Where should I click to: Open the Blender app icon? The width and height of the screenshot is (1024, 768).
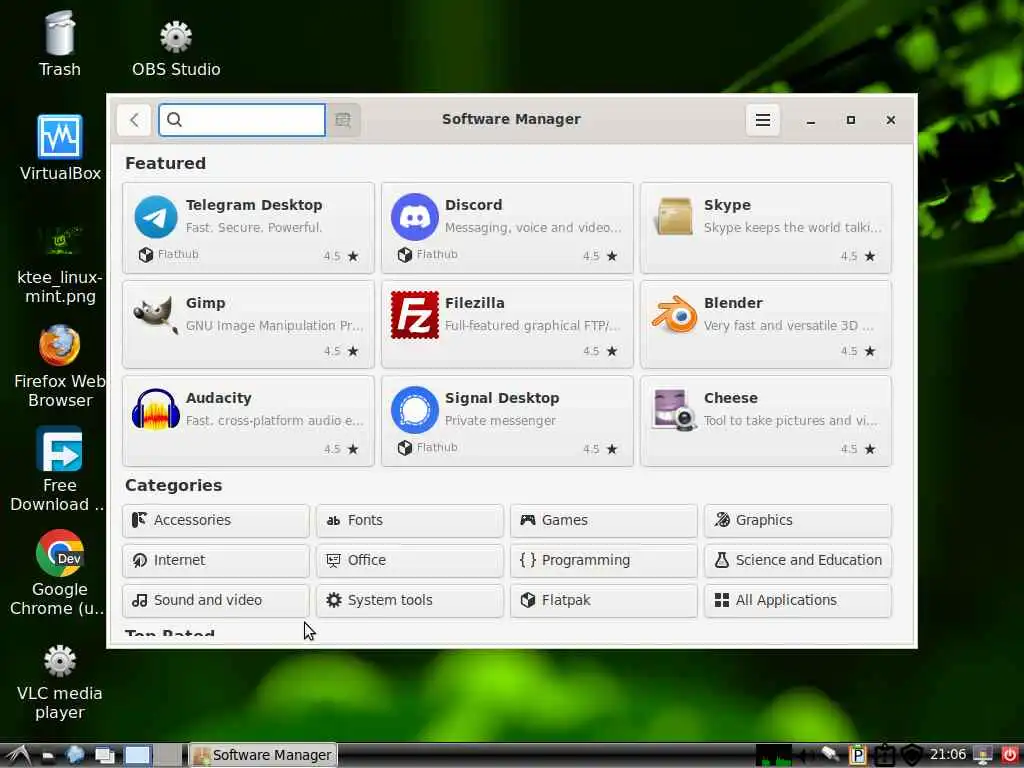tap(674, 314)
